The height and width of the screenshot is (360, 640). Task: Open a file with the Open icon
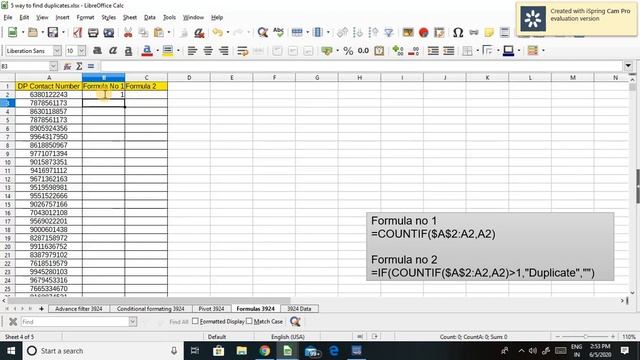point(33,32)
